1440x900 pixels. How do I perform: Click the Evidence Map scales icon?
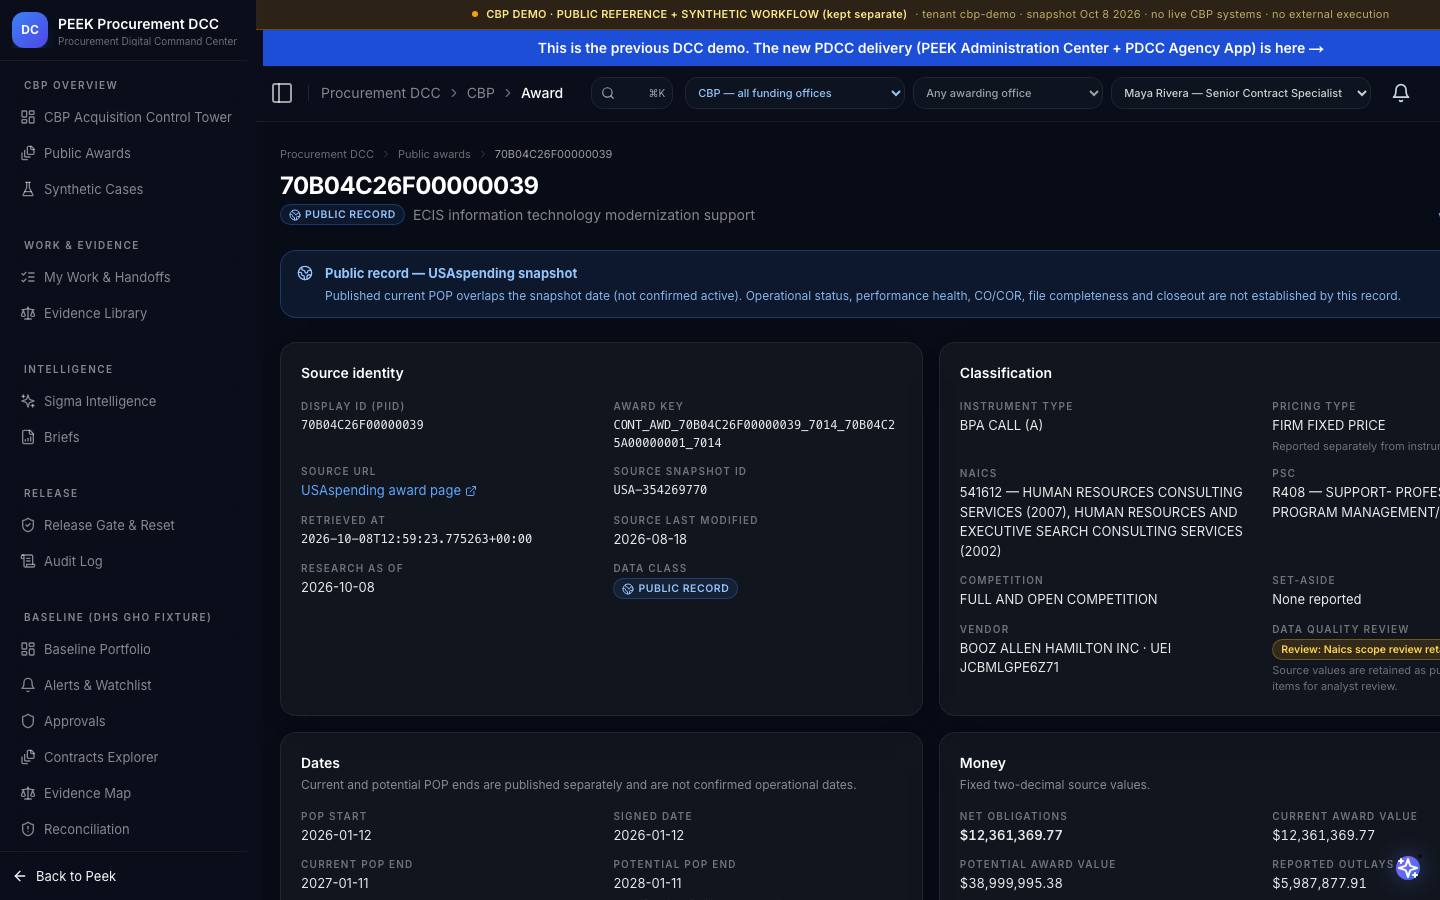pyautogui.click(x=28, y=793)
